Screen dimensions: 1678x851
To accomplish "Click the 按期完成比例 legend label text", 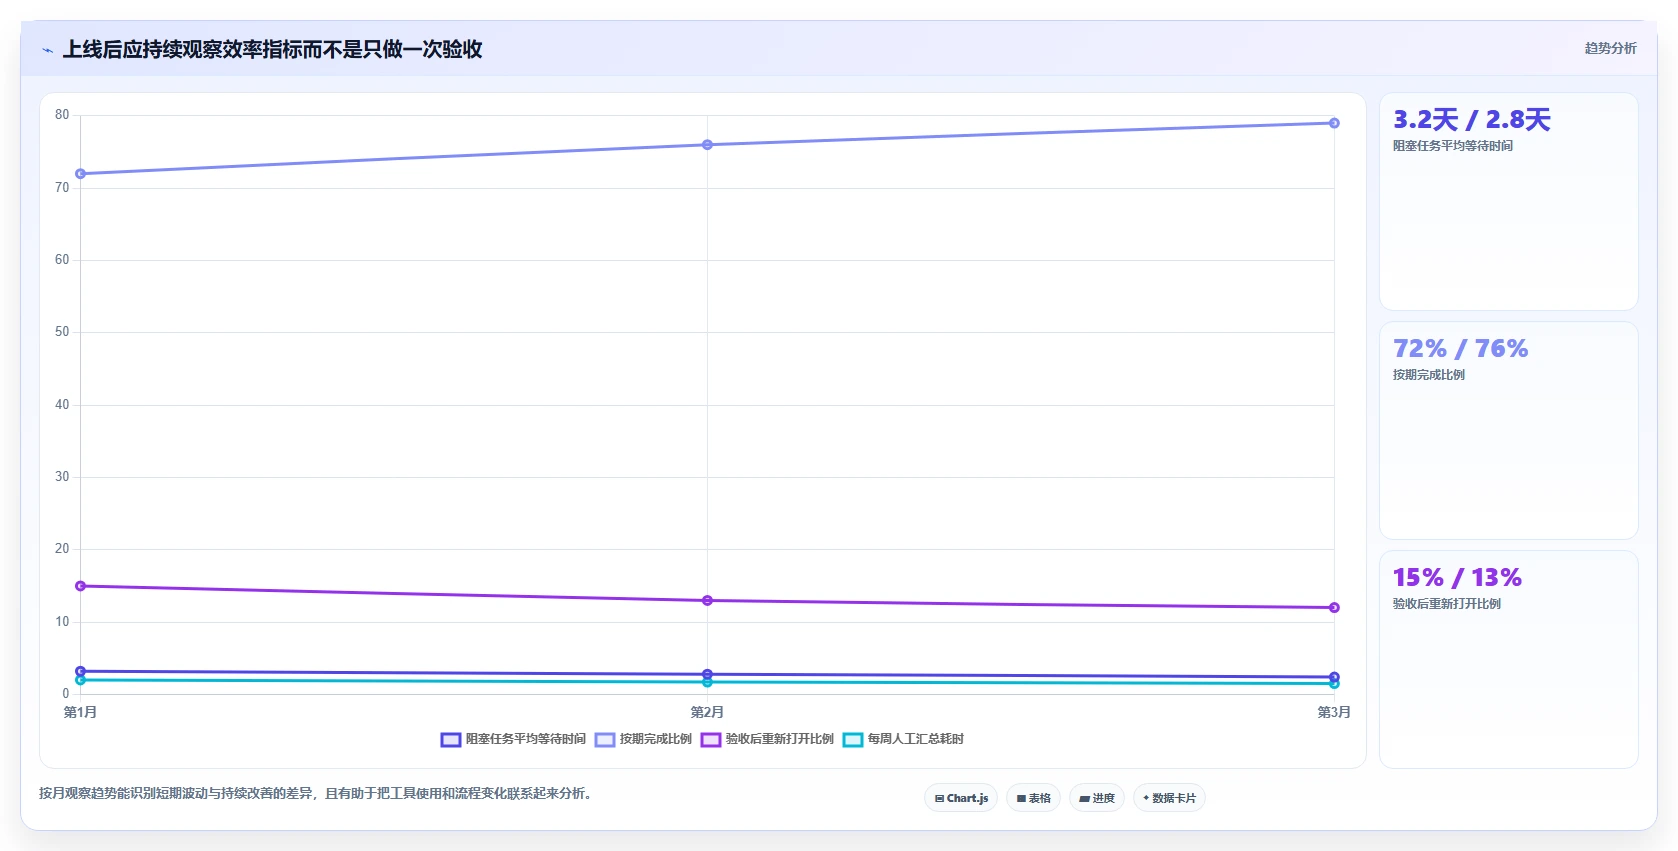I will [x=656, y=739].
